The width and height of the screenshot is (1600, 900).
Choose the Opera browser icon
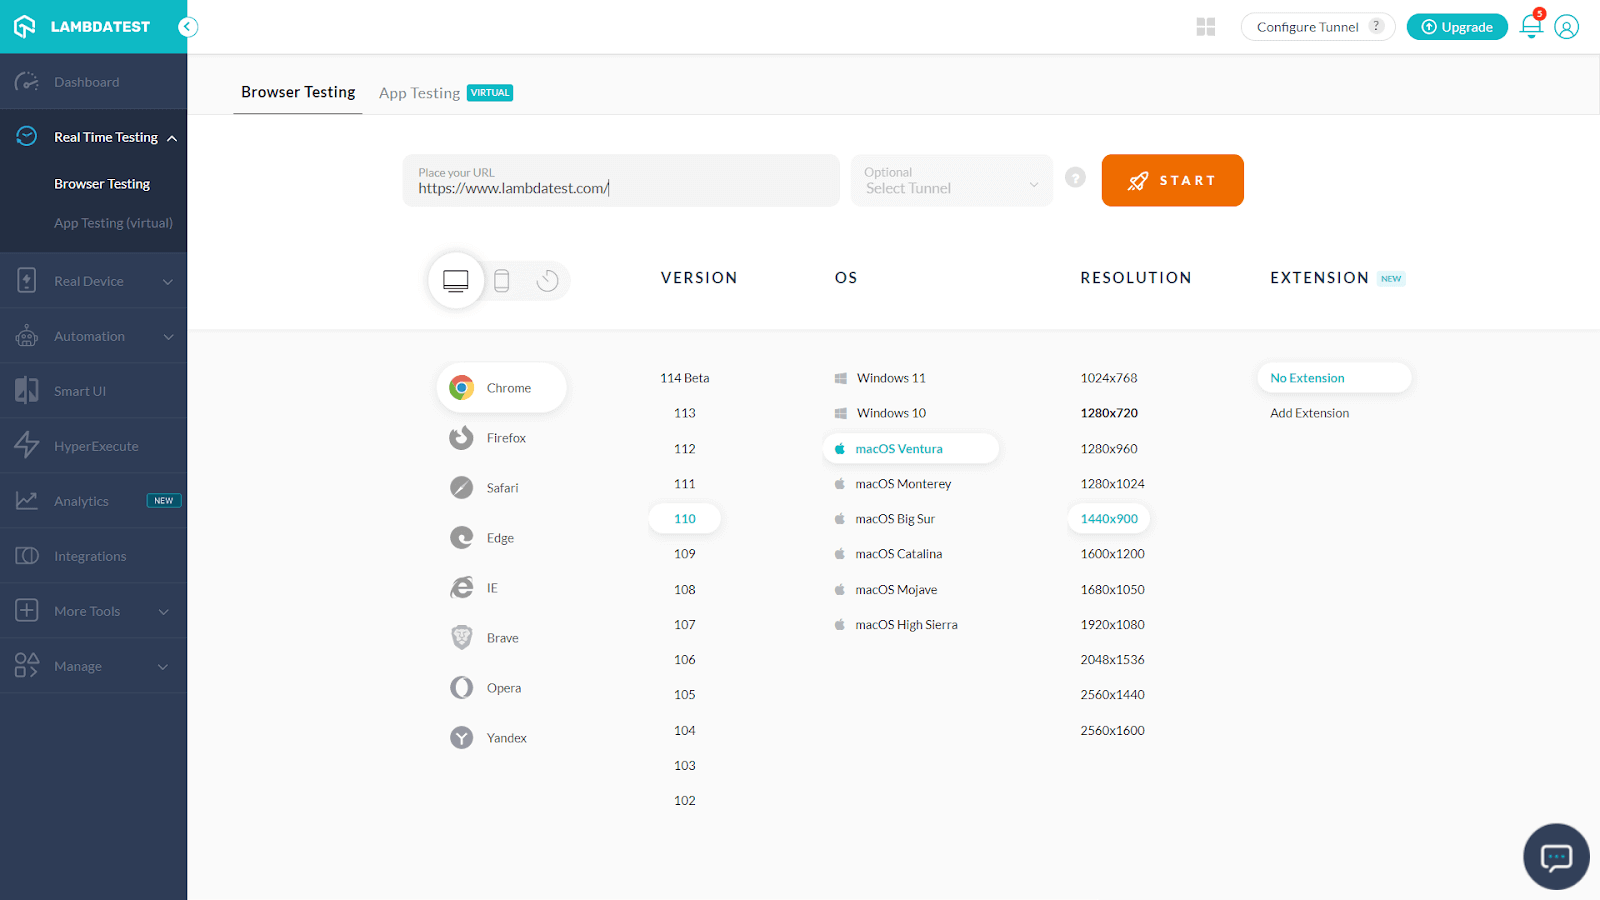[x=461, y=687]
